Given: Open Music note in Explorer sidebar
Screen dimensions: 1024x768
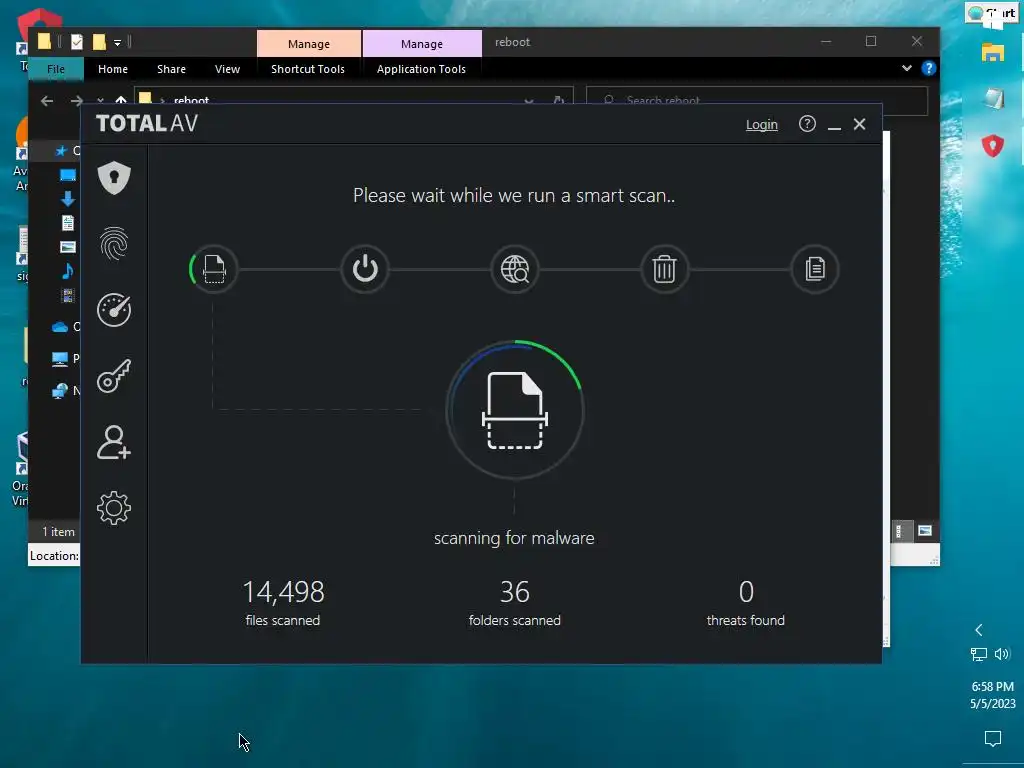Looking at the screenshot, I should [x=67, y=271].
